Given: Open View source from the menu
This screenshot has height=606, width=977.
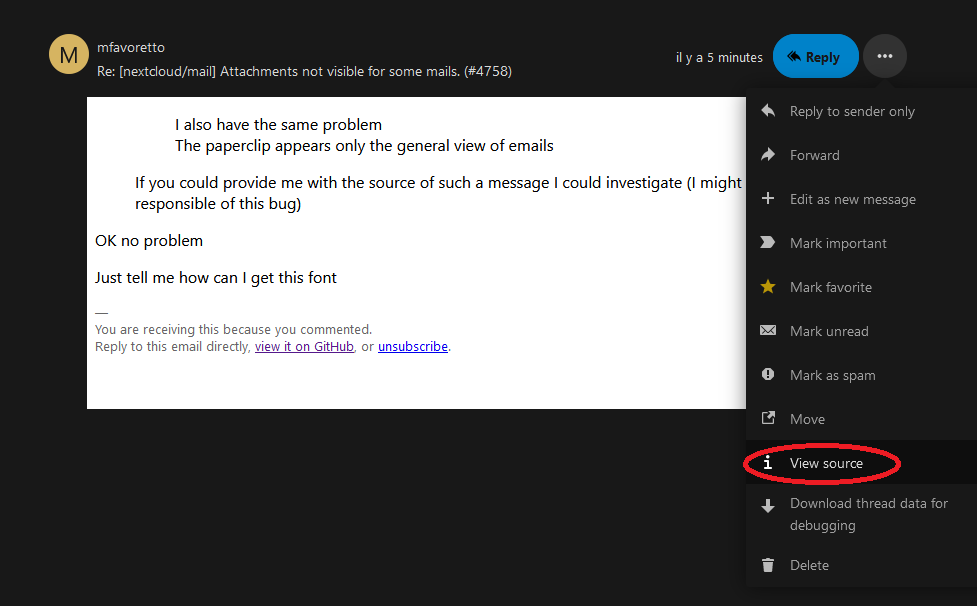Looking at the screenshot, I should coord(861,463).
